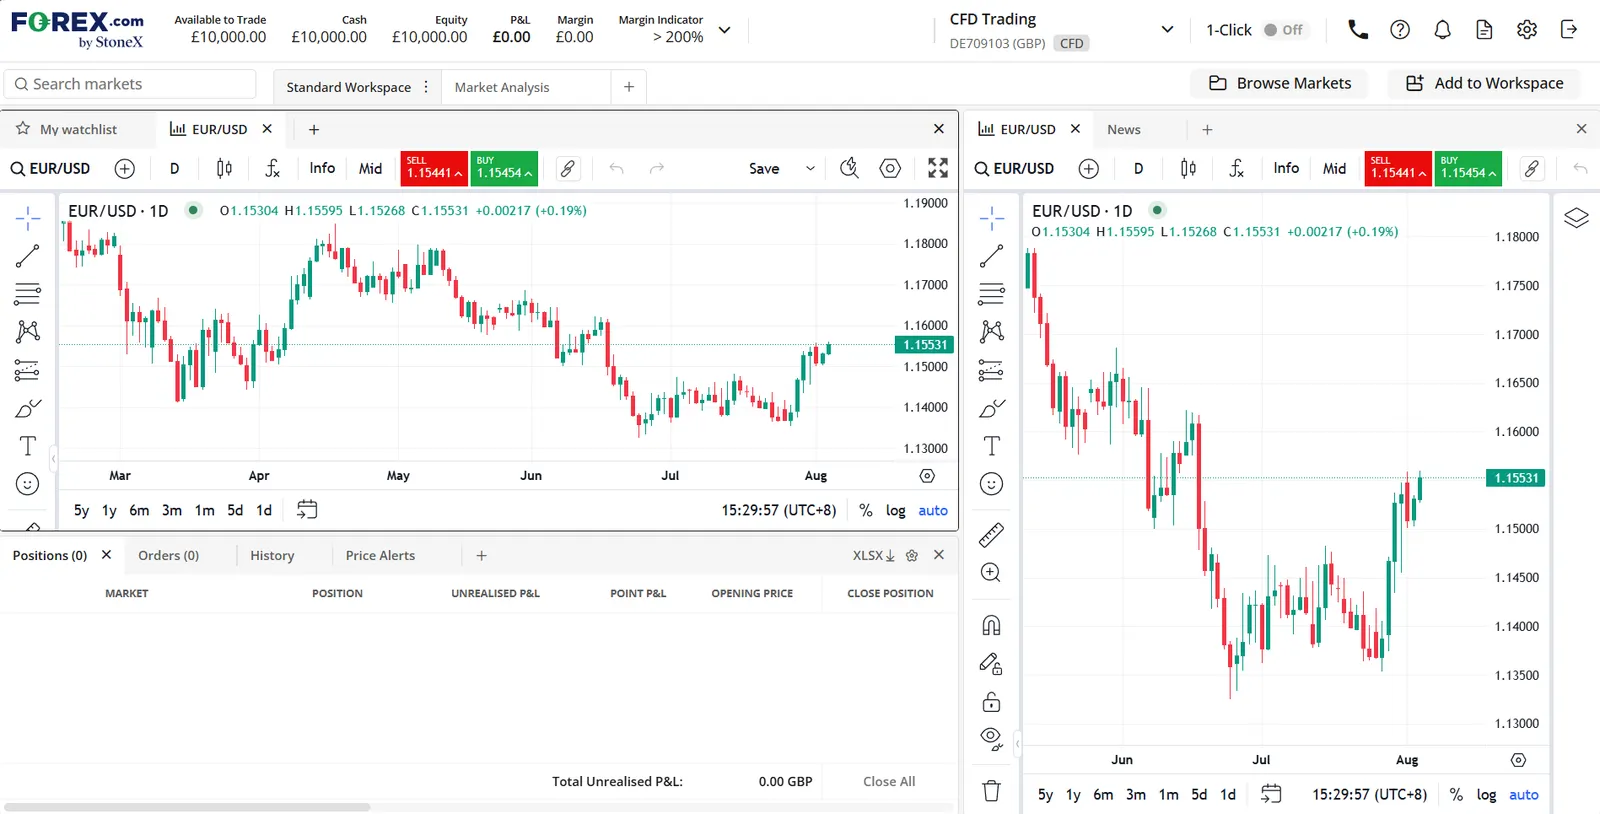This screenshot has height=814, width=1600.
Task: Open Orders (0) tab
Action: point(168,555)
